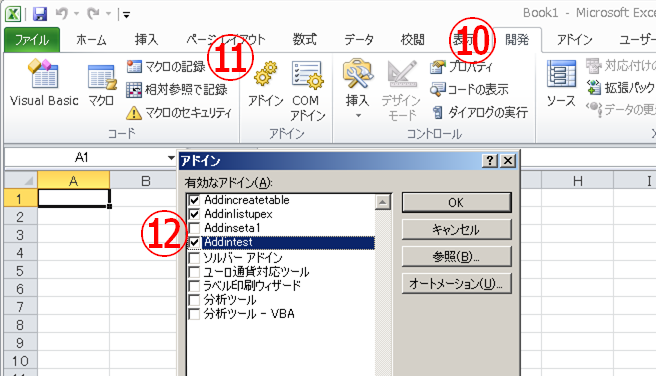Screen dimensions: 656x376
Task: Click the Redo icon in Quick Access Toolbar
Action: point(93,14)
